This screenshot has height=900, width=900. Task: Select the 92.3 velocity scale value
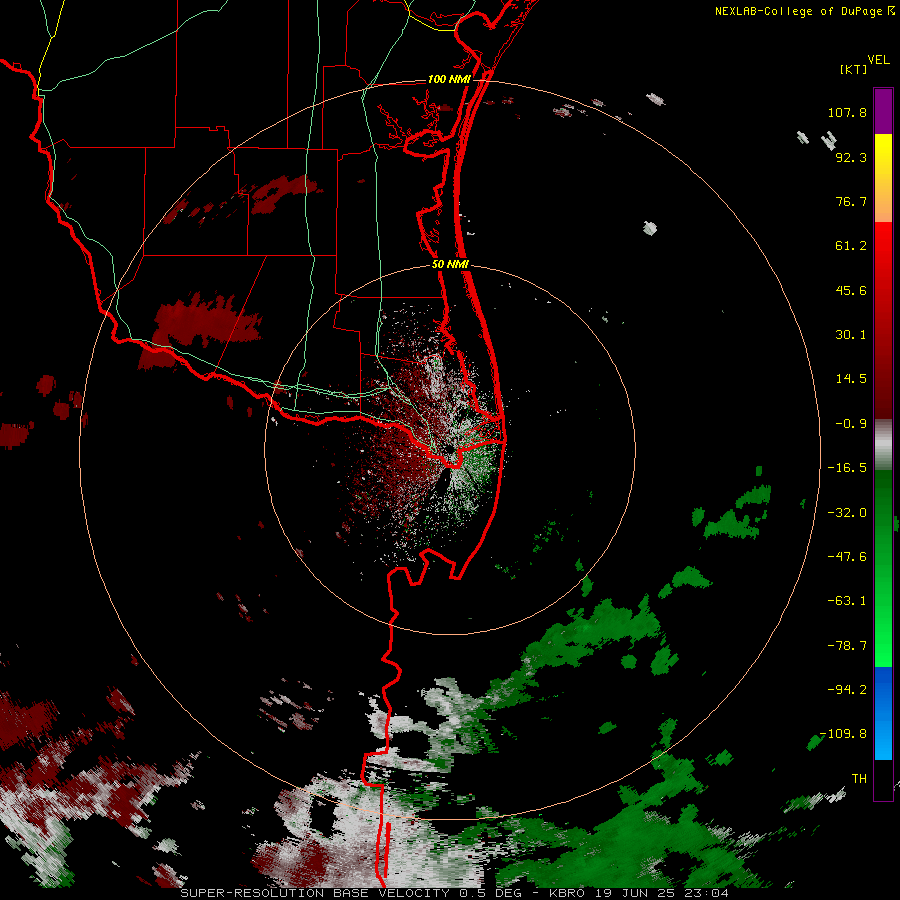click(x=851, y=157)
